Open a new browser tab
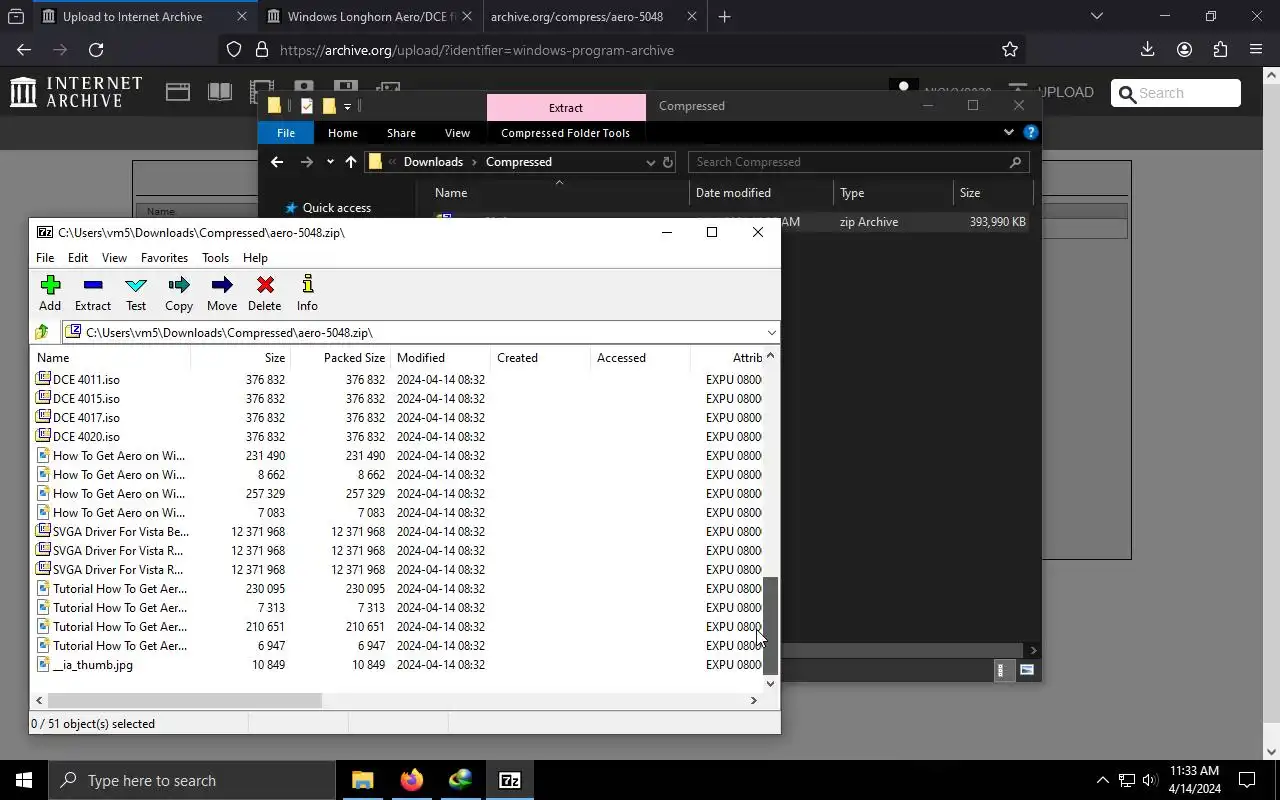The image size is (1280, 800). [x=724, y=16]
